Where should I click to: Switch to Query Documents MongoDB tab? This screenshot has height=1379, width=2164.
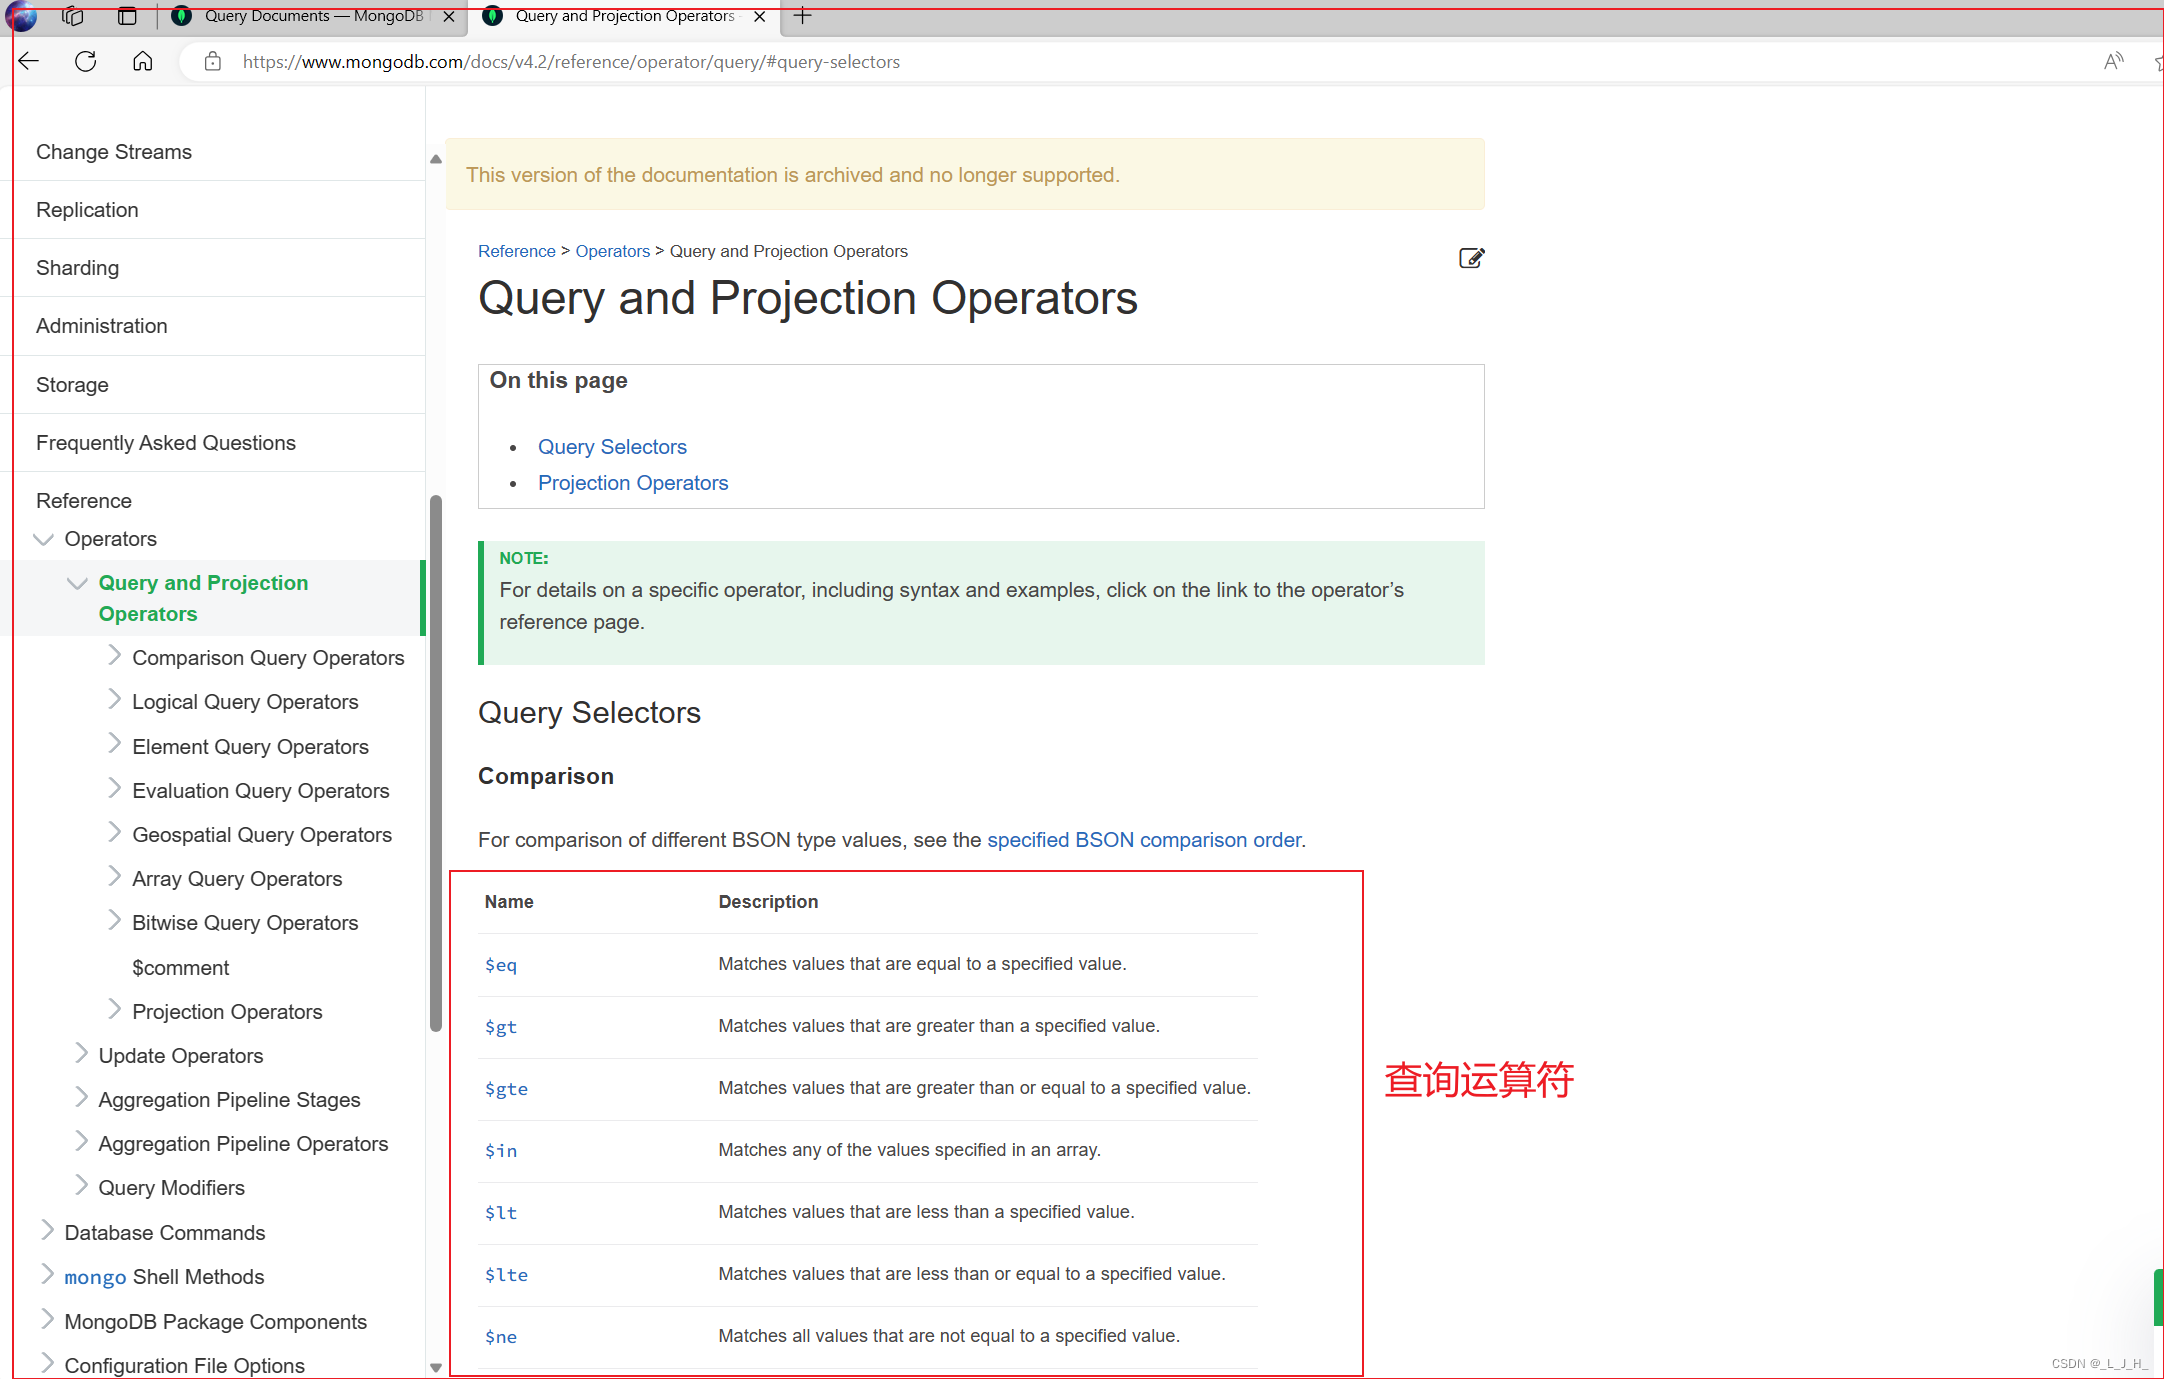pos(313,16)
